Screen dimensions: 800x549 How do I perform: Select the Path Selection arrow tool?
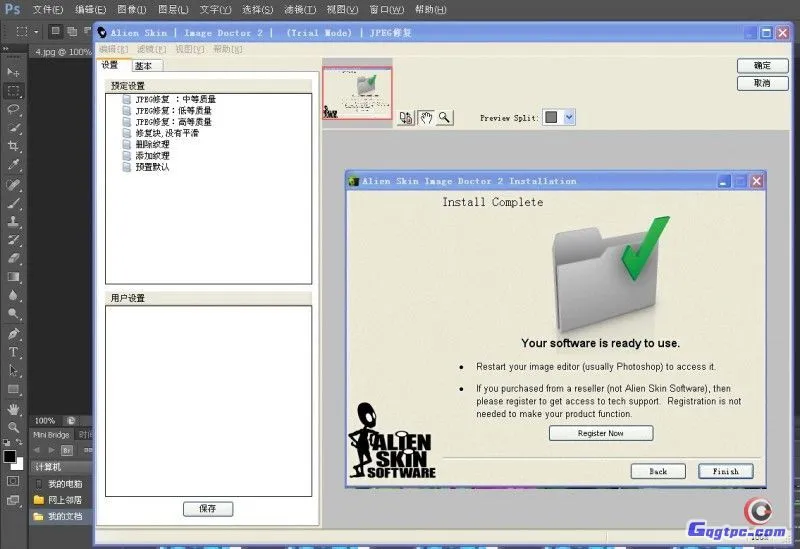tap(13, 371)
